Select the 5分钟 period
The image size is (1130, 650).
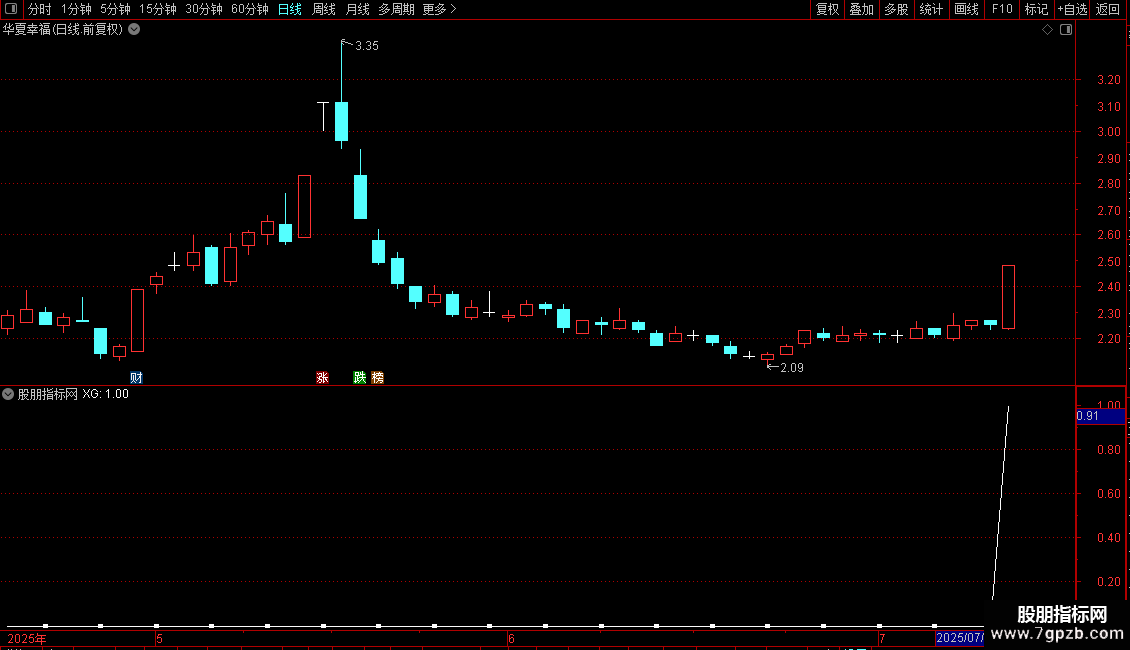pyautogui.click(x=115, y=9)
